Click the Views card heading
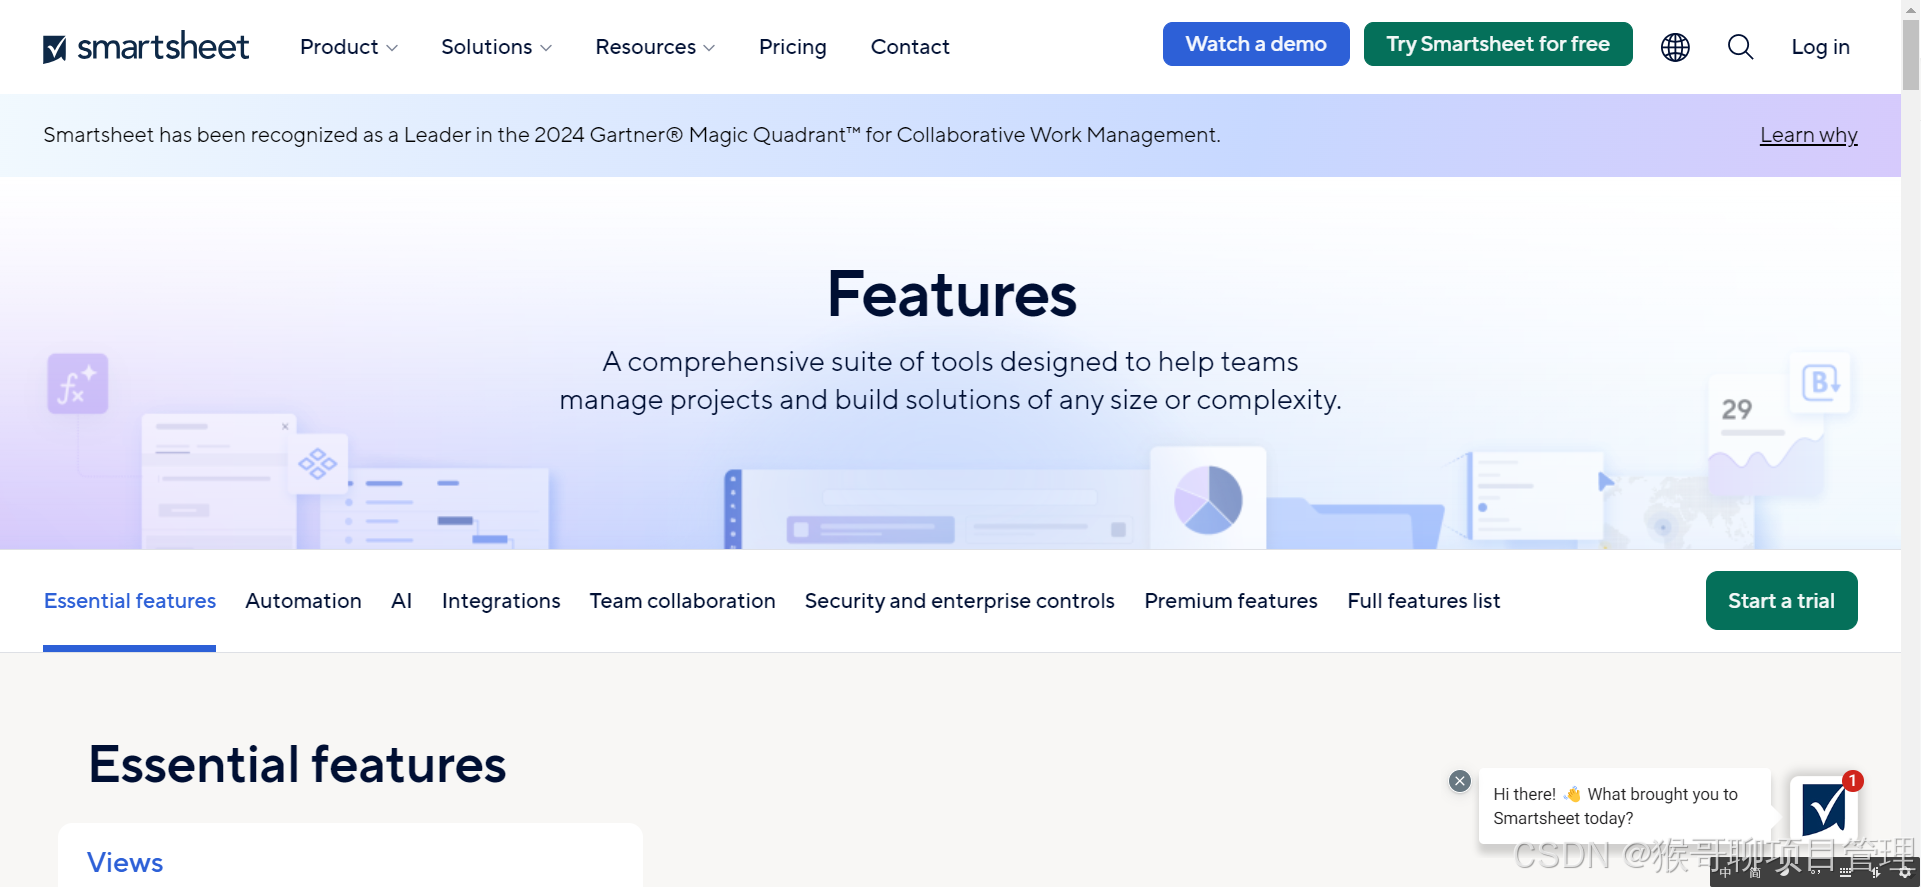Screen dimensions: 1921x887 coord(125,862)
